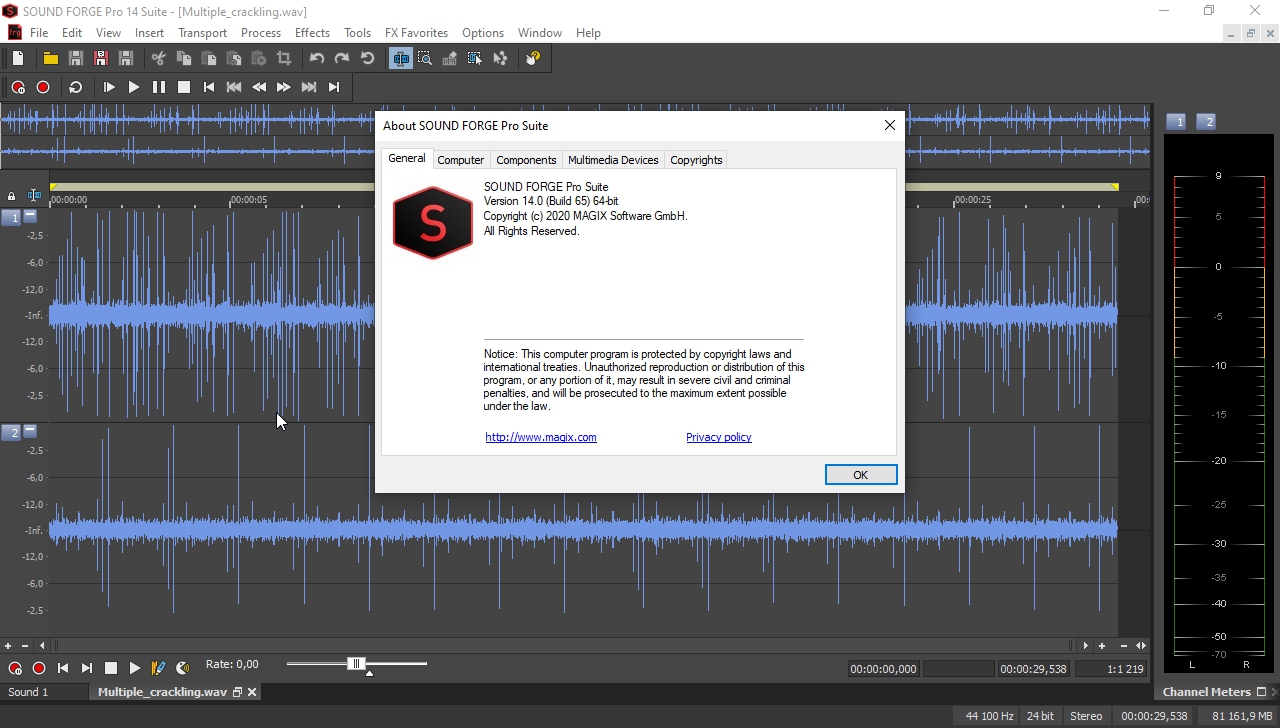Open the Privacy policy link
This screenshot has height=728, width=1280.
pos(718,437)
